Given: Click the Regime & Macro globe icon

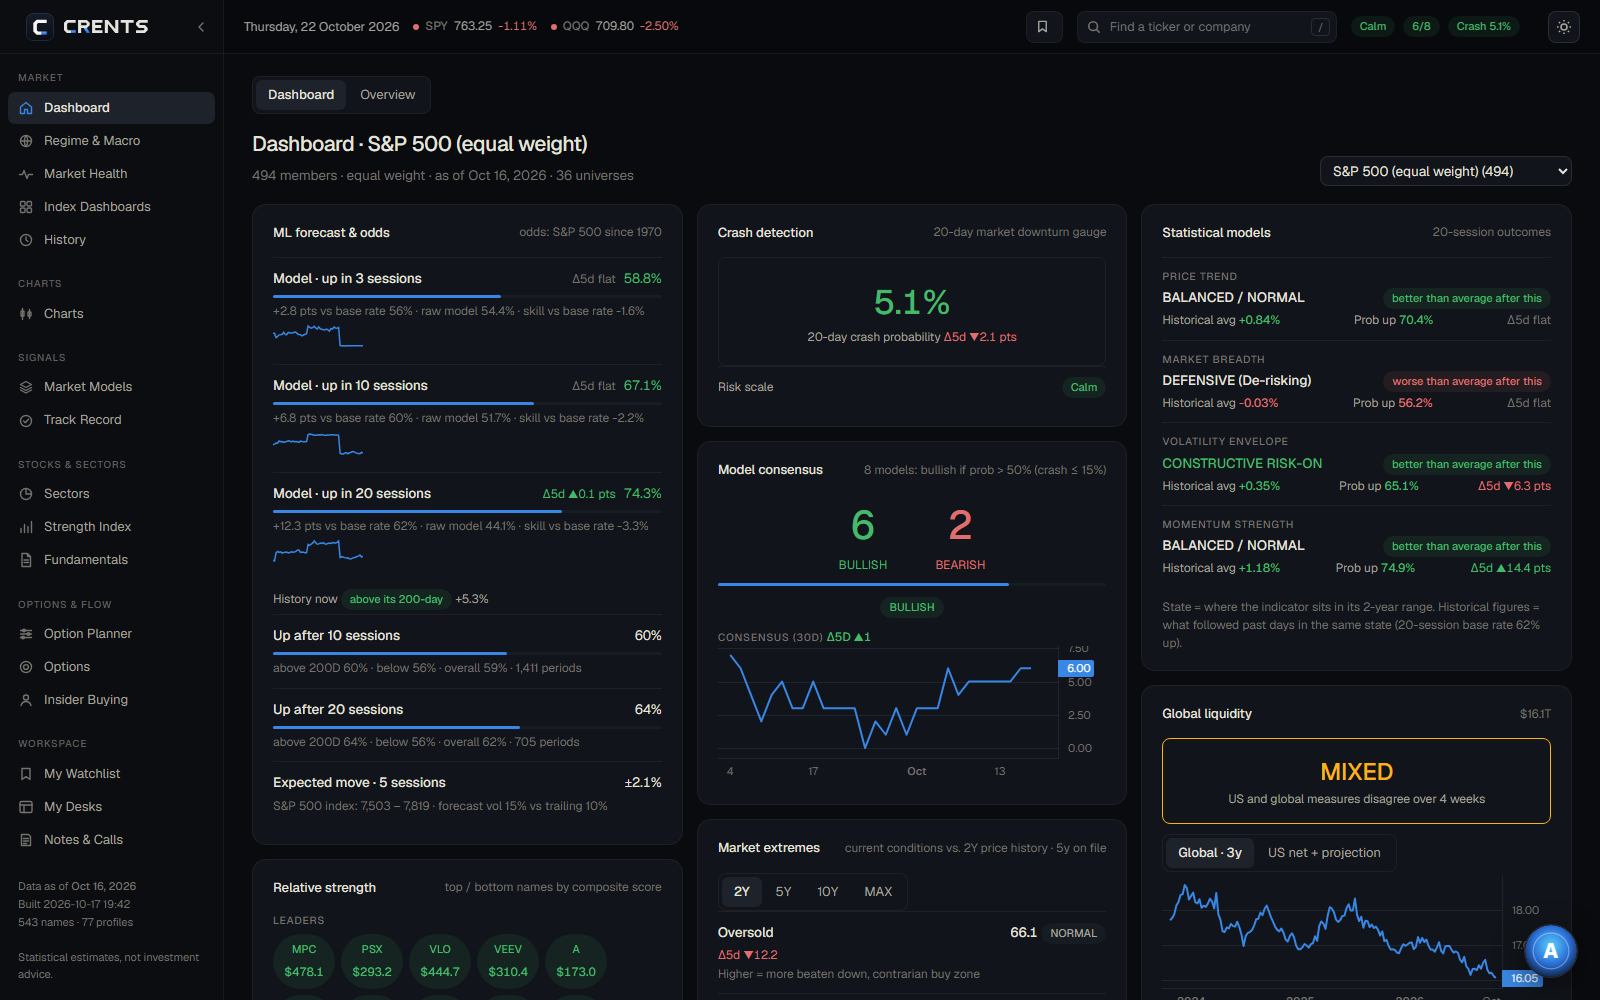Looking at the screenshot, I should (x=26, y=141).
